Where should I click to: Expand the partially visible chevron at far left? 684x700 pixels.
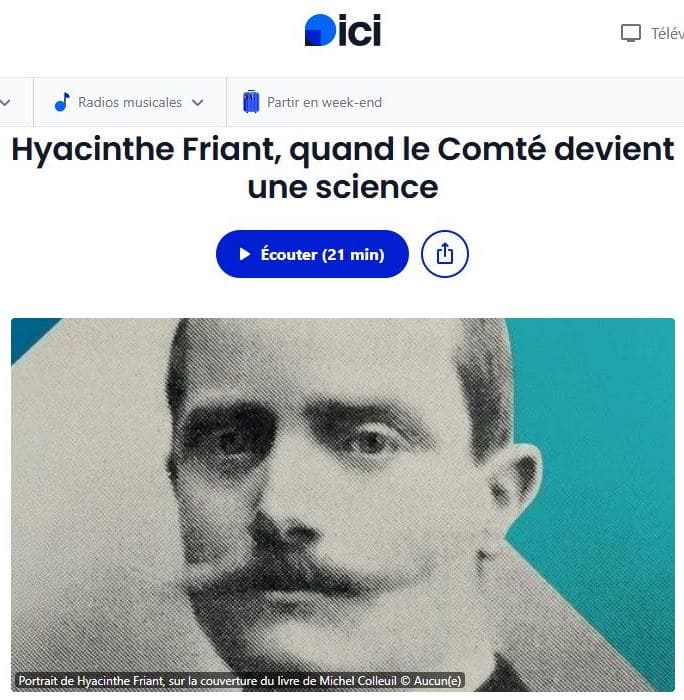point(5,103)
